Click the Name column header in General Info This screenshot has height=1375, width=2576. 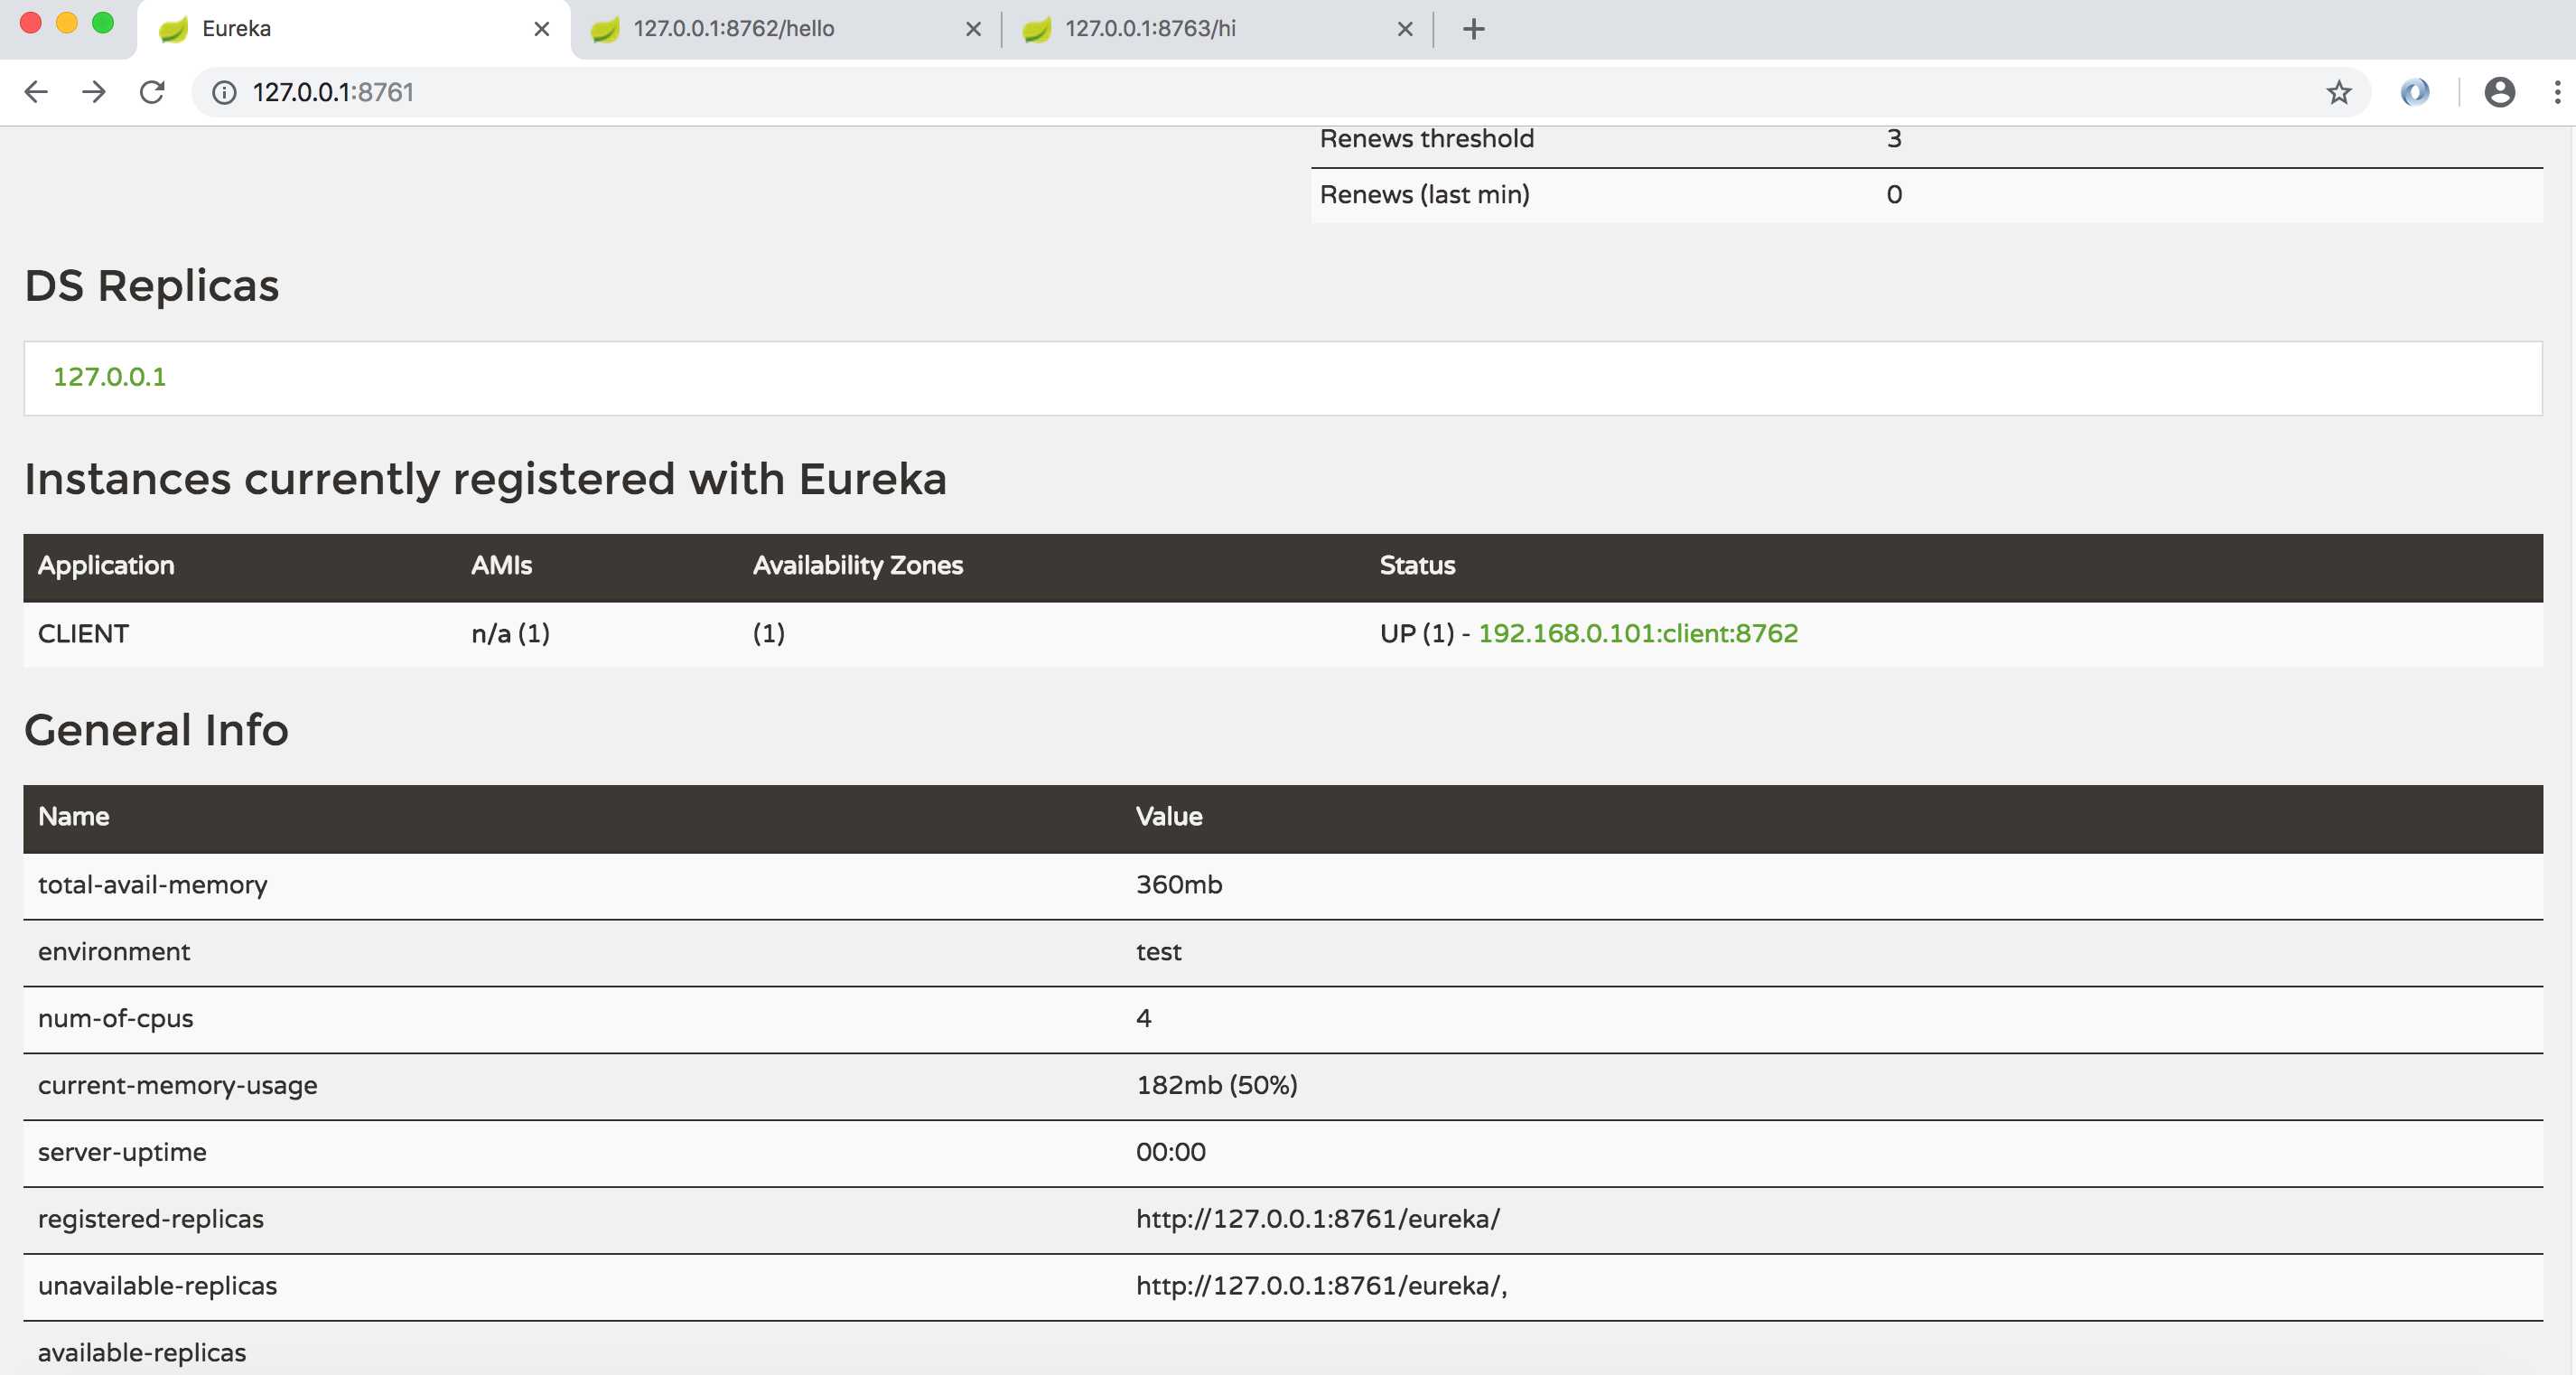click(x=73, y=817)
